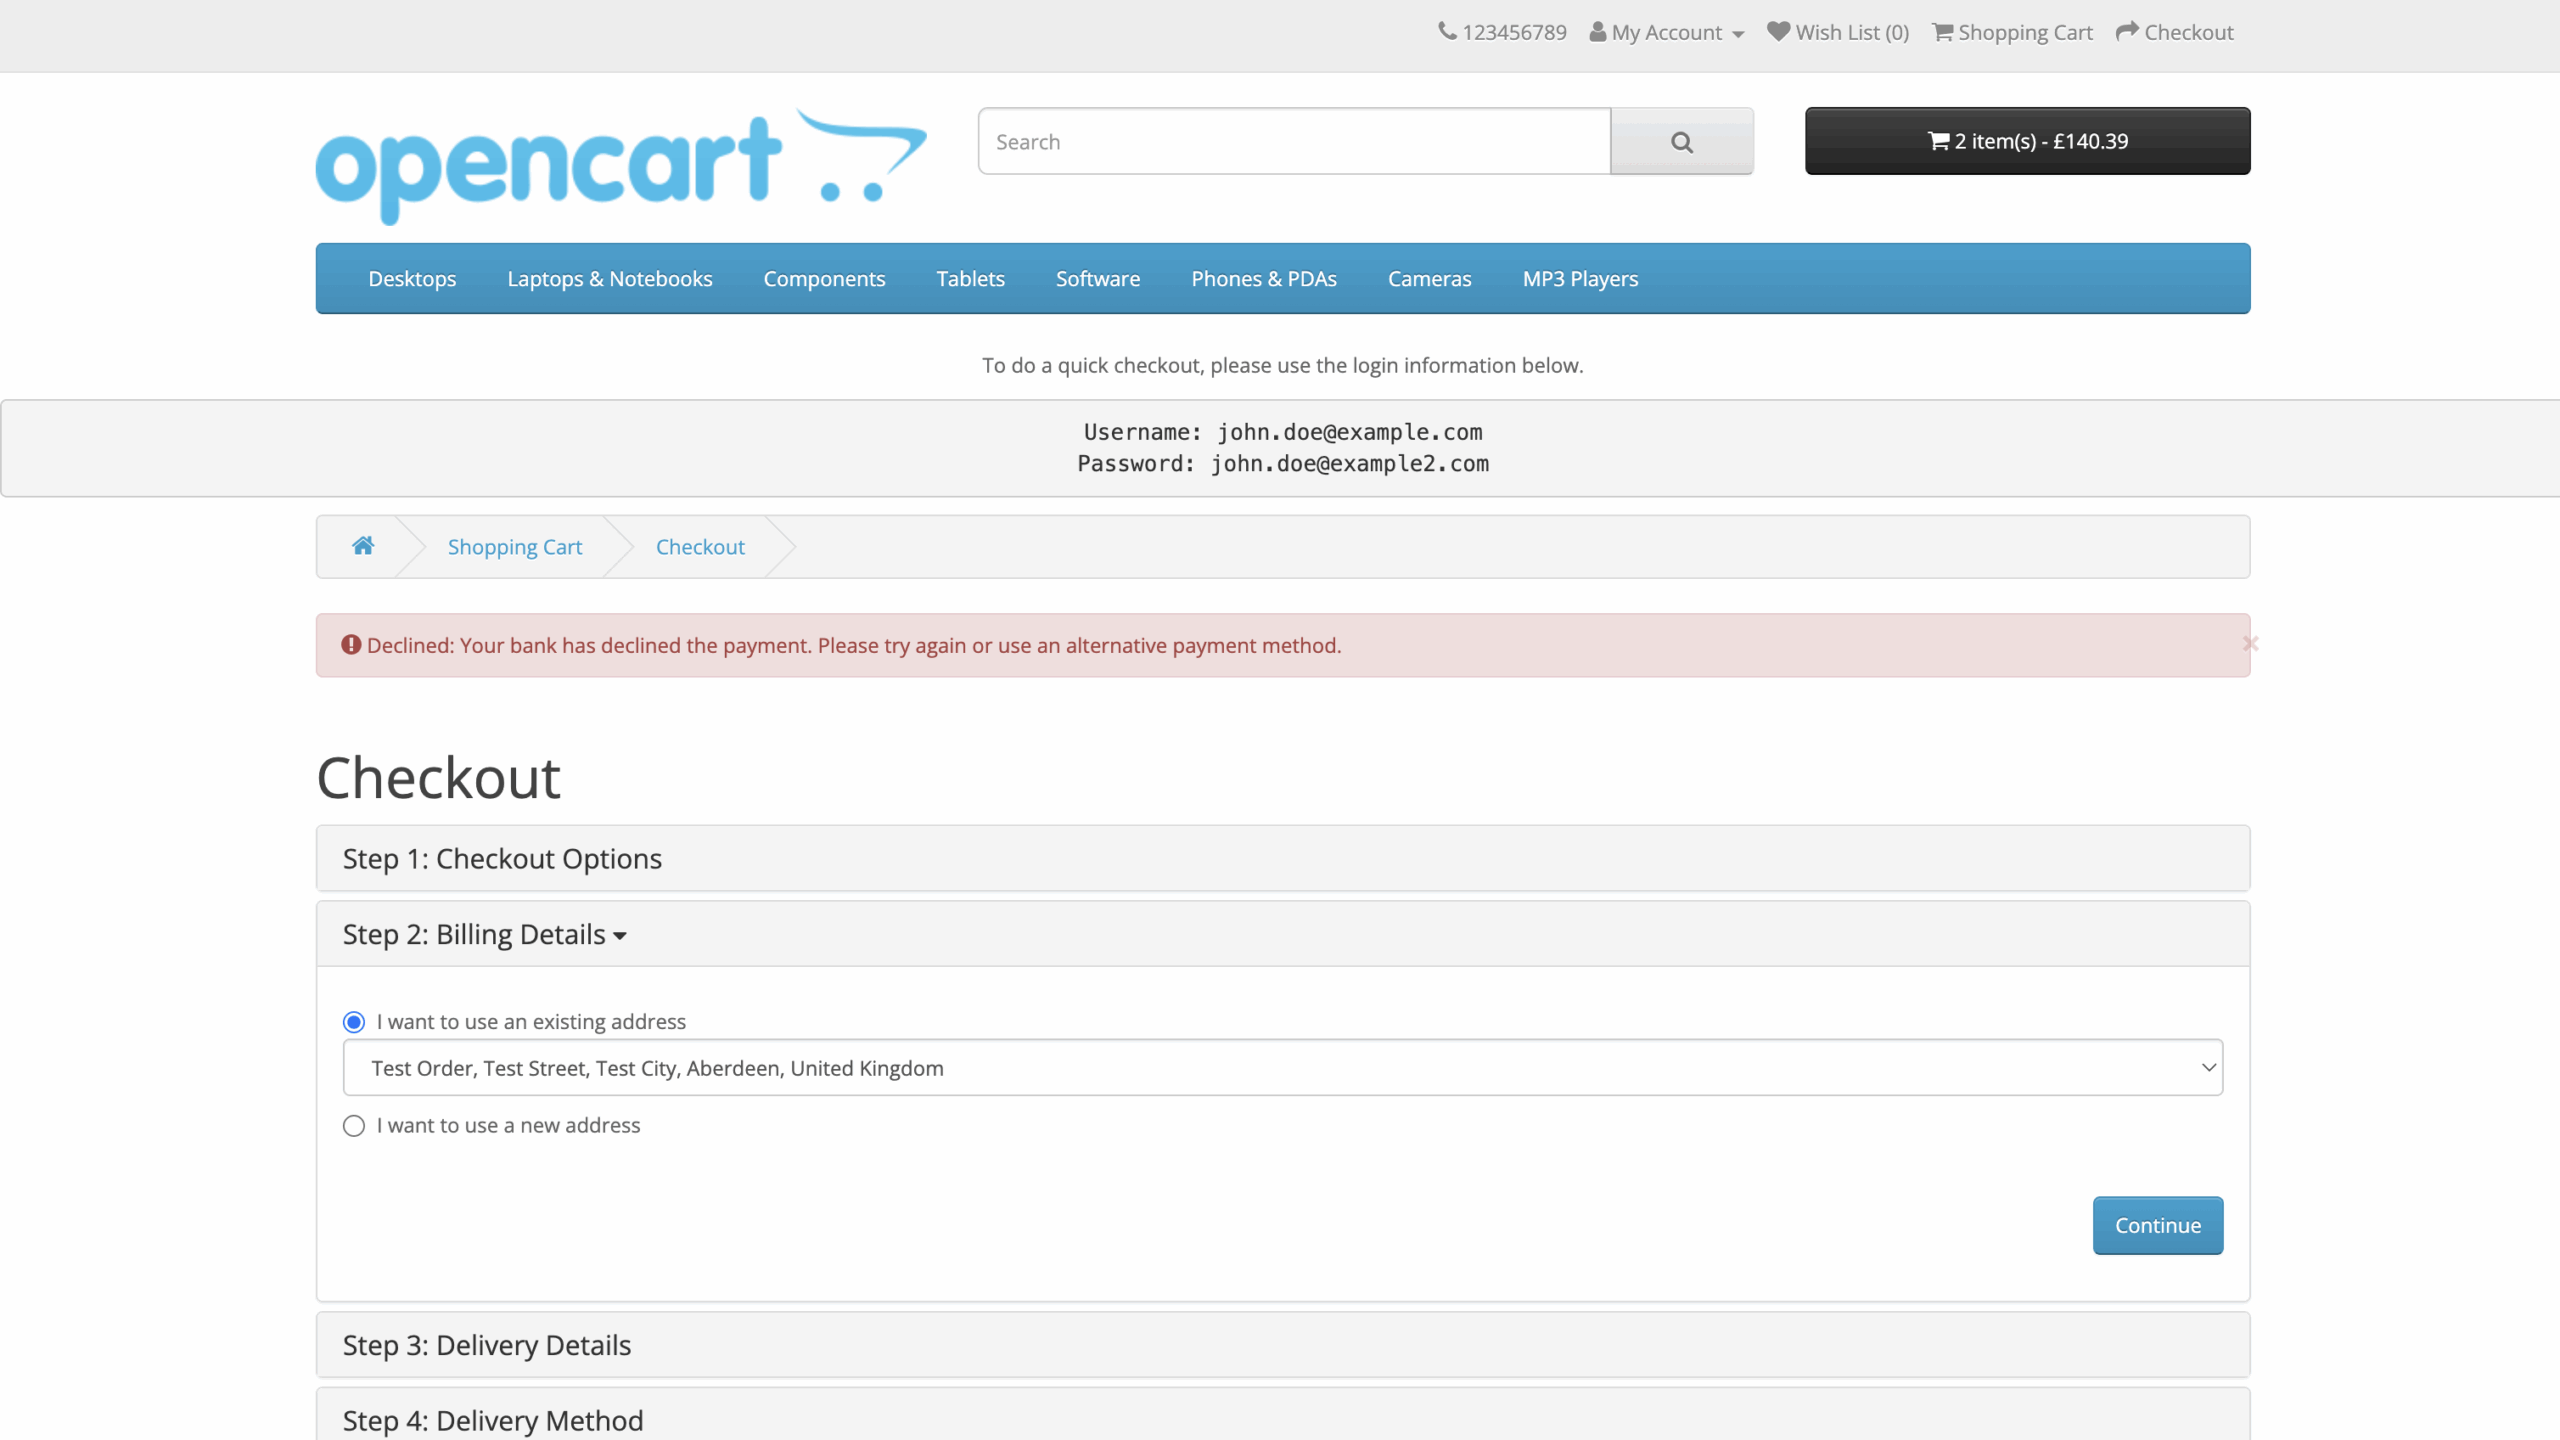Image resolution: width=2560 pixels, height=1440 pixels.
Task: Click the Wish List heart icon
Action: point(1778,32)
